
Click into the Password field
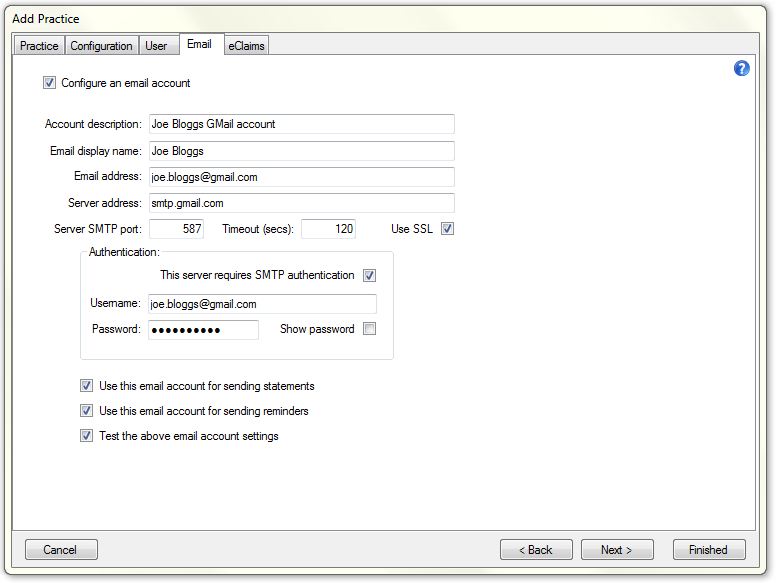[x=203, y=330]
